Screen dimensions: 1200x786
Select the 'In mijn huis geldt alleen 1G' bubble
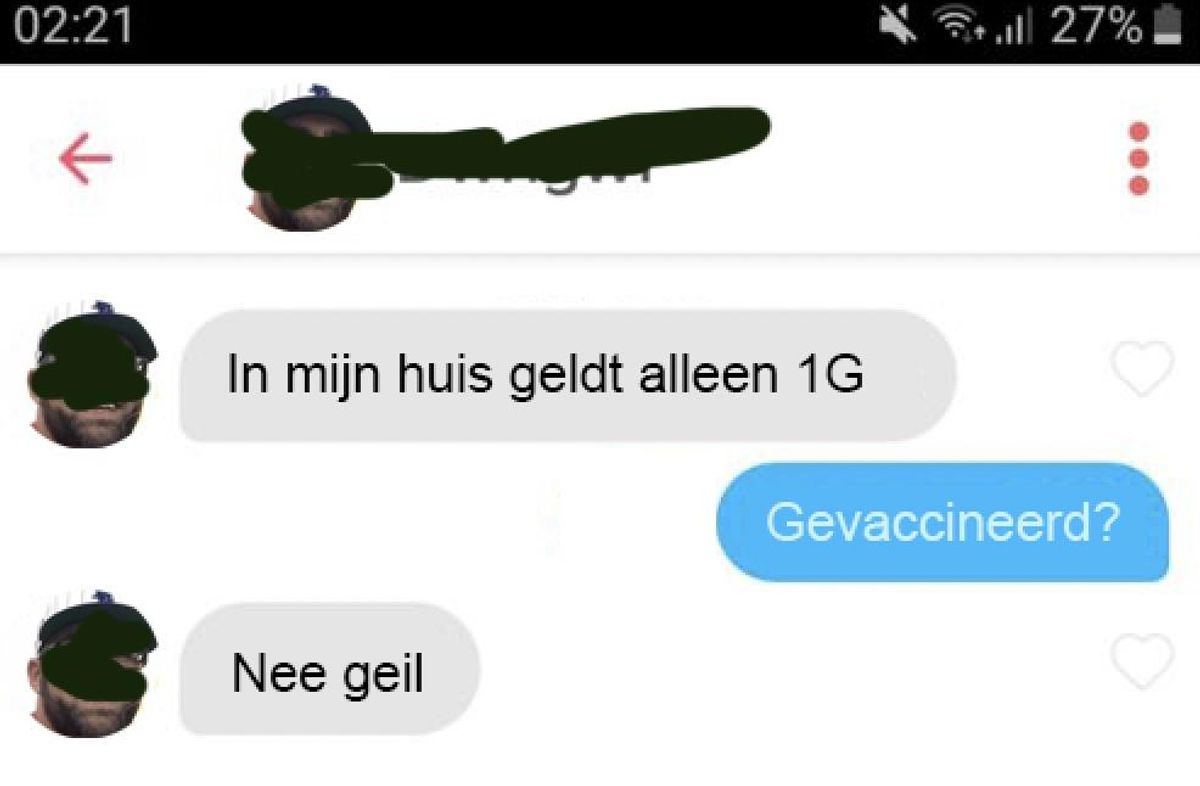pyautogui.click(x=567, y=376)
